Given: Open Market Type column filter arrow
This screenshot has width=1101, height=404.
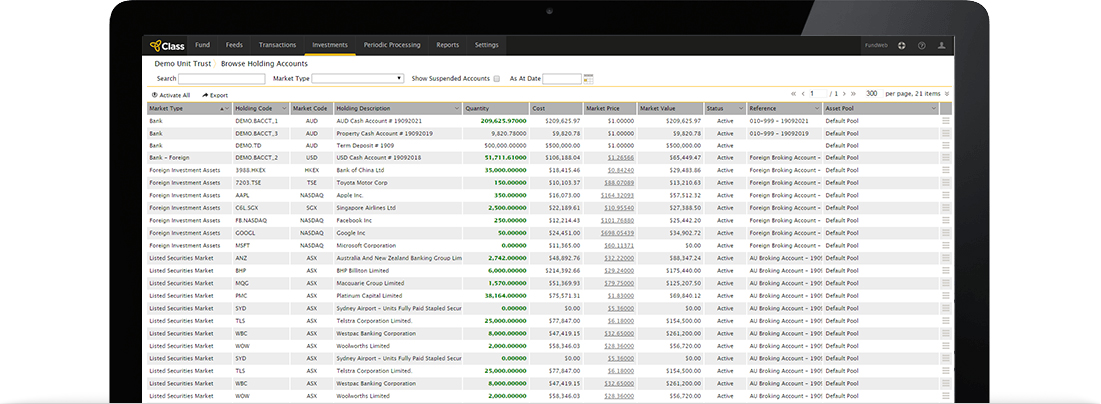Looking at the screenshot, I should [x=225, y=108].
